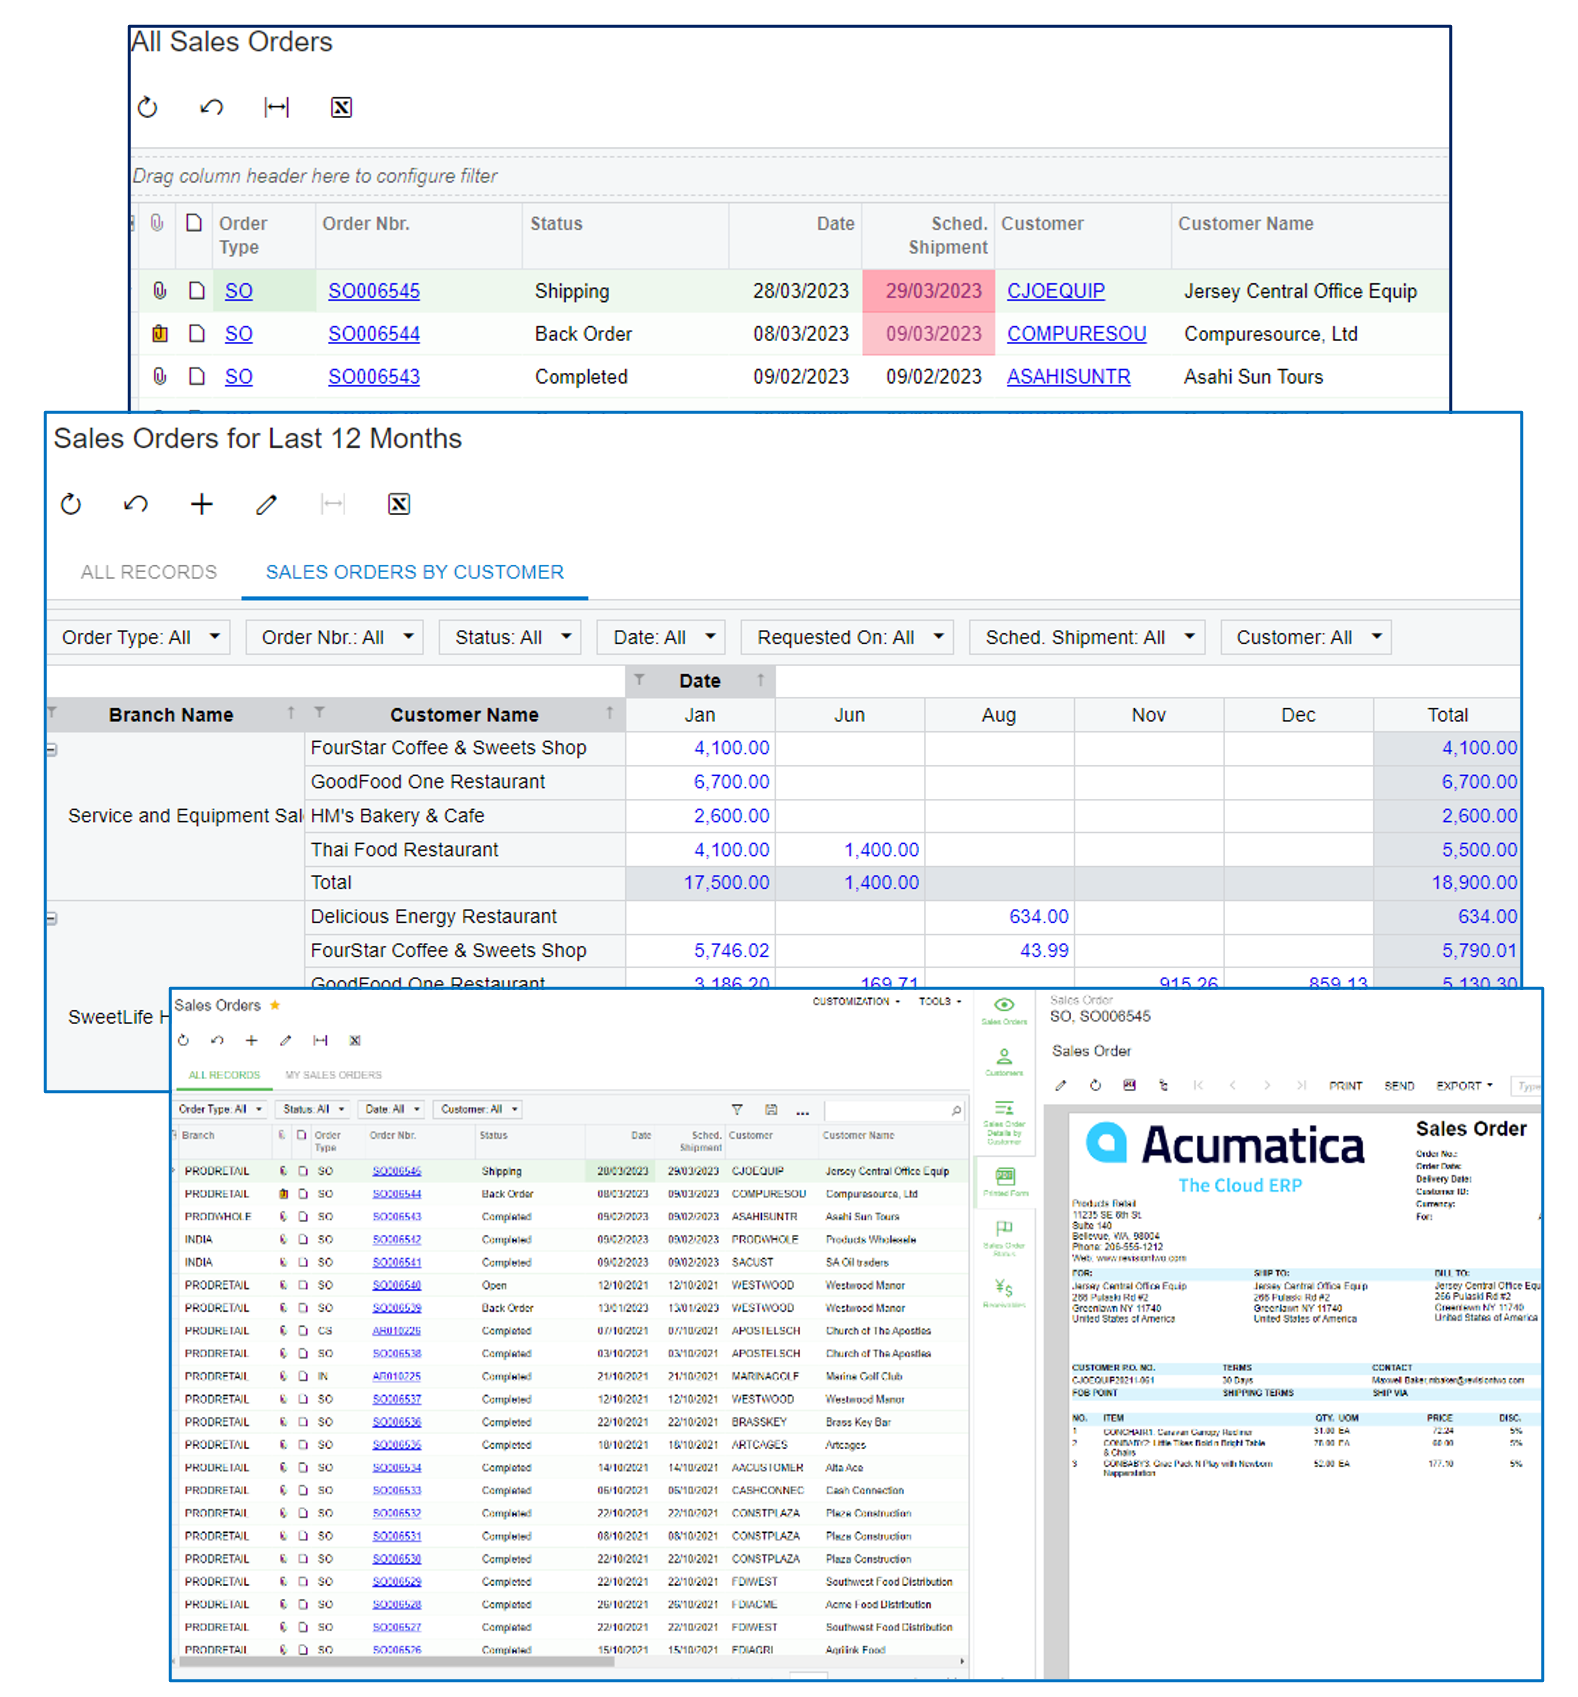Collapse the Service and Equipment Sales branch group
The height and width of the screenshot is (1697, 1578).
coord(52,750)
